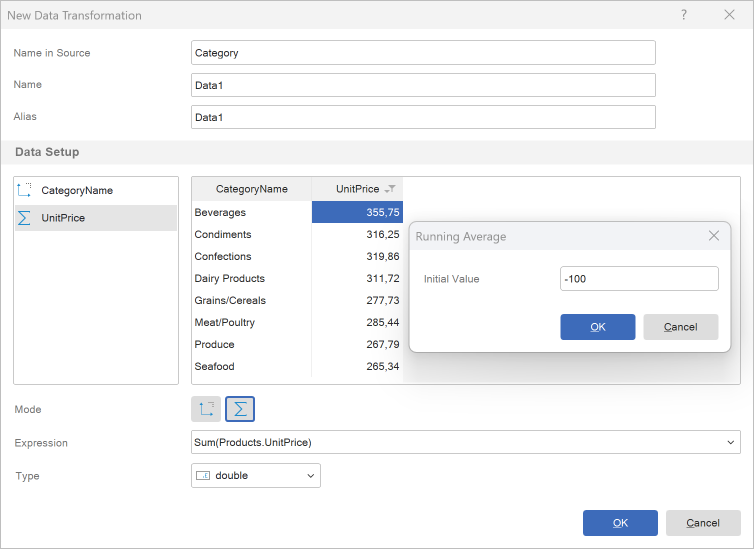The width and height of the screenshot is (754, 549).
Task: Click the sort/filter icon in UnitPrice header
Action: (x=391, y=189)
